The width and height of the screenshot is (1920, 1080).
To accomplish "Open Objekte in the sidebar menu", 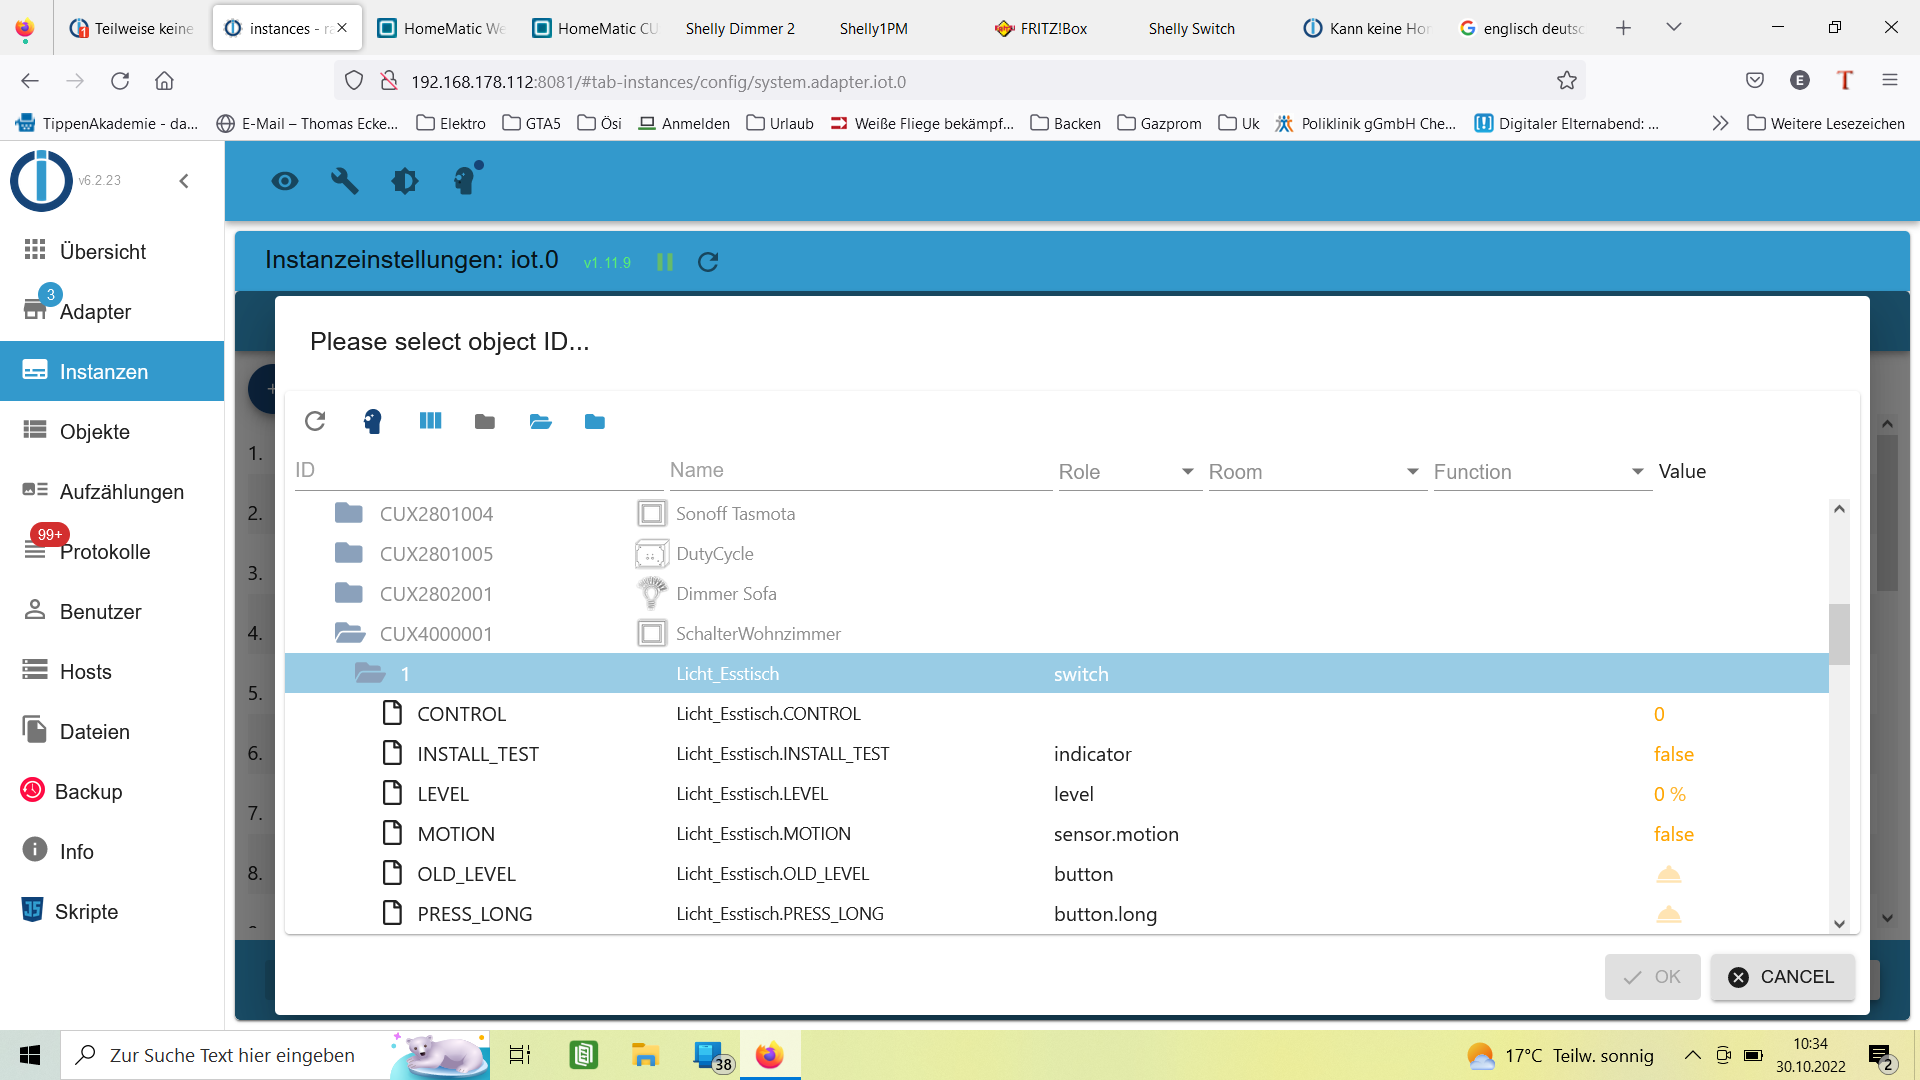I will coord(95,432).
